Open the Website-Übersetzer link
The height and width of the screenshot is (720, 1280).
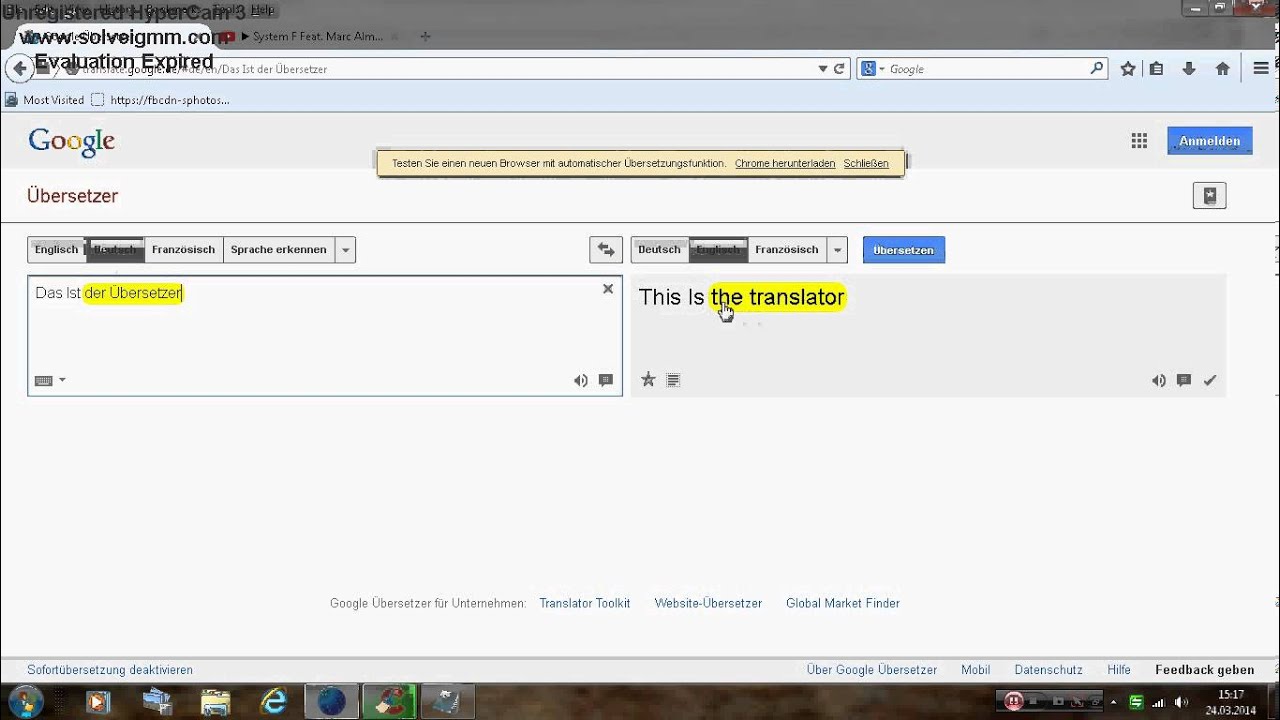click(708, 603)
